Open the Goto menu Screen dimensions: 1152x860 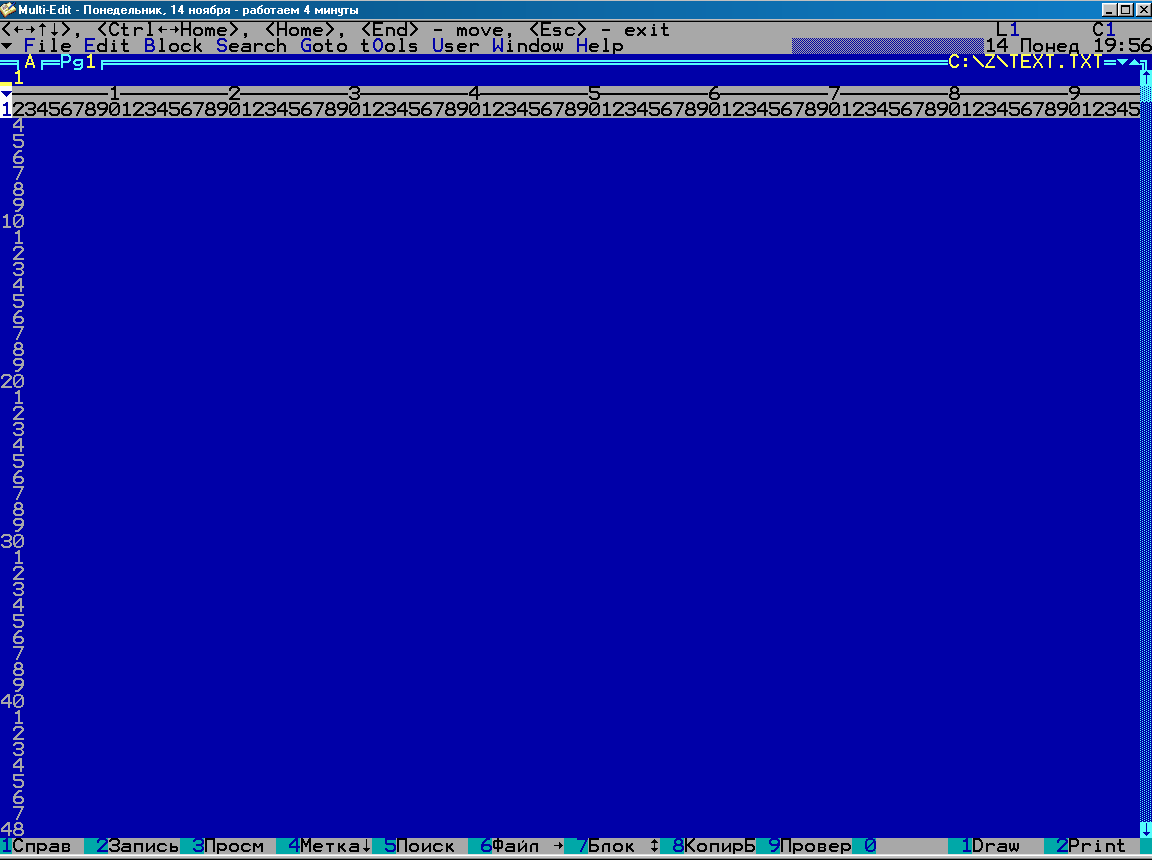323,46
